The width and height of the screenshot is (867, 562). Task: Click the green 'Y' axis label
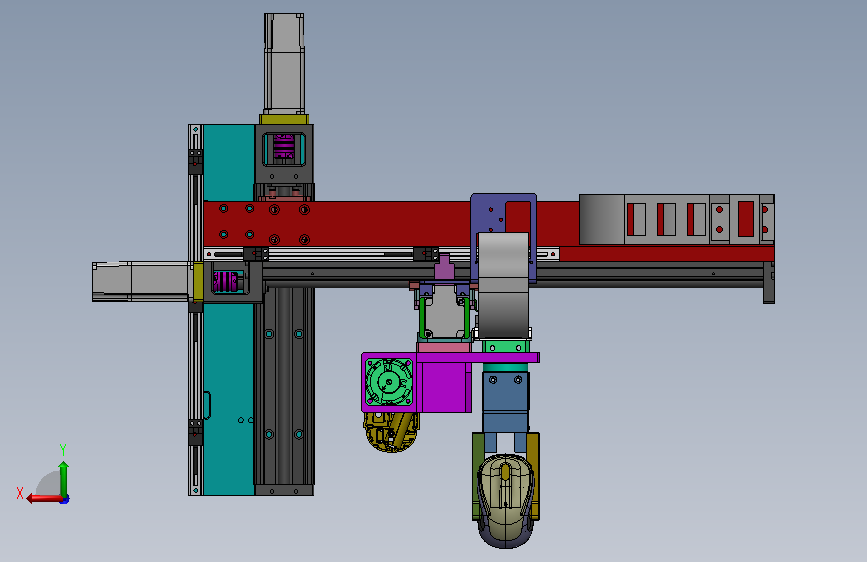tap(63, 449)
